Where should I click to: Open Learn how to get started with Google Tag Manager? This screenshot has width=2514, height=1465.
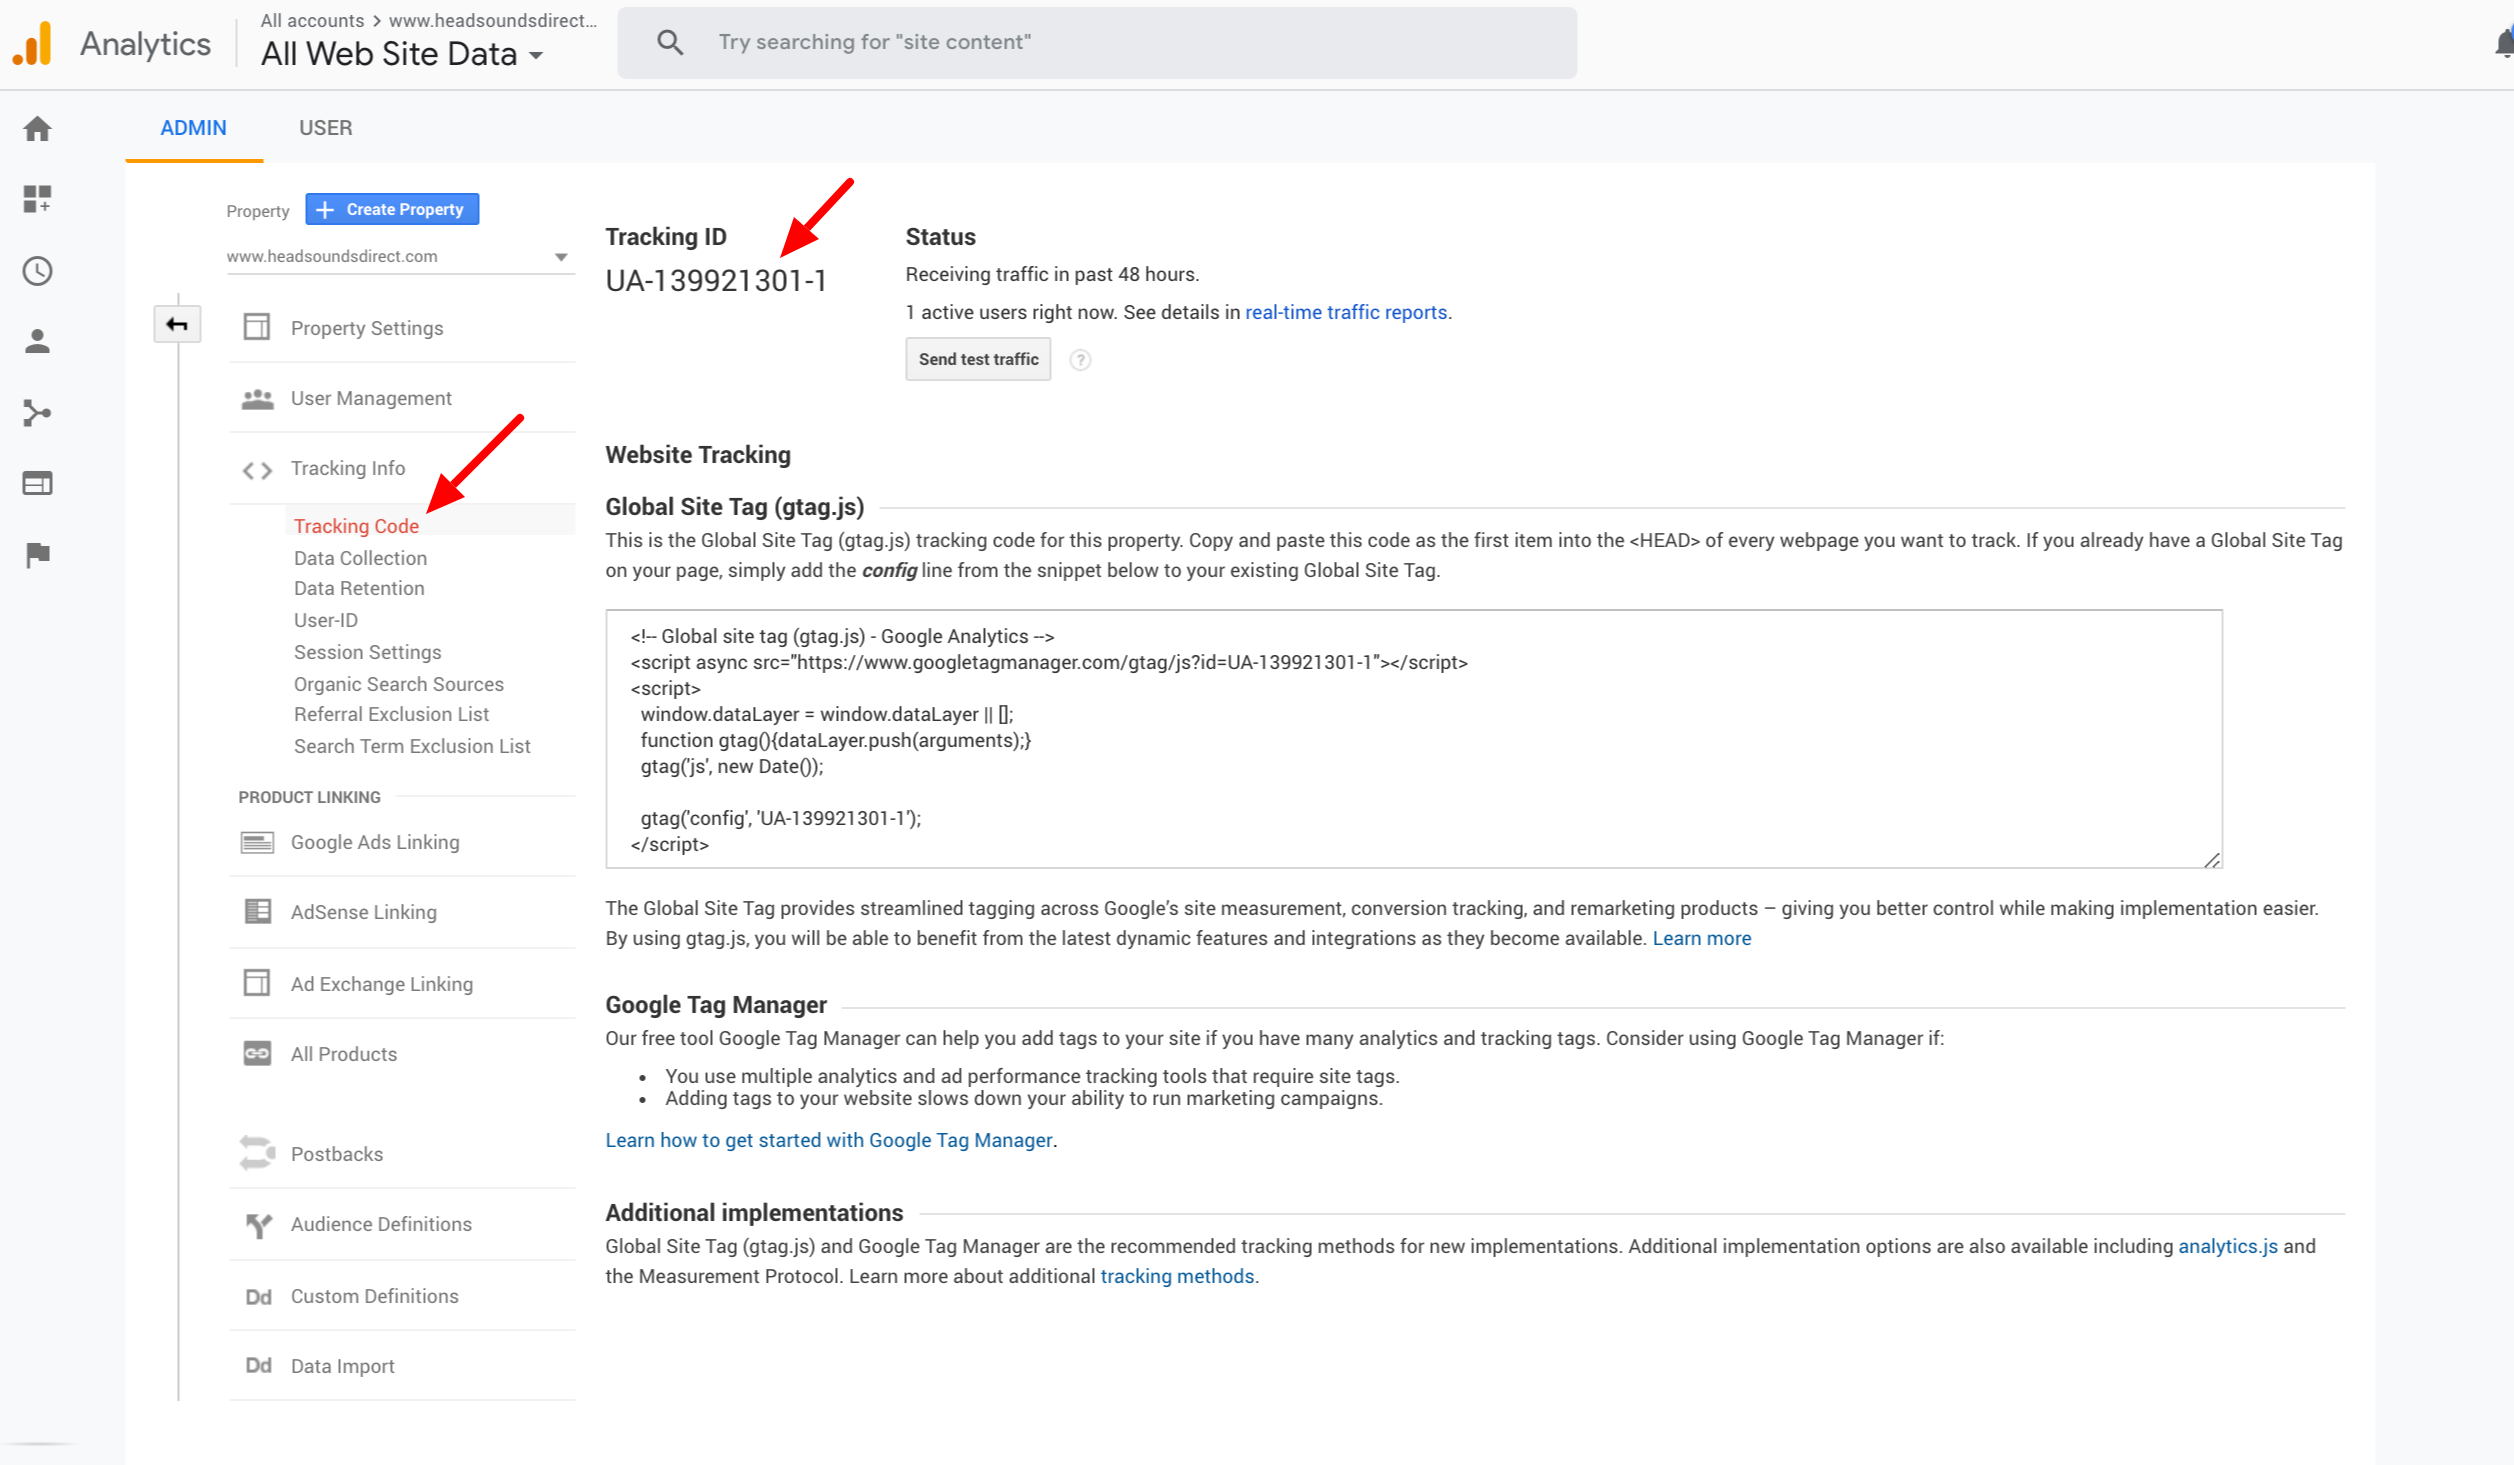[828, 1140]
